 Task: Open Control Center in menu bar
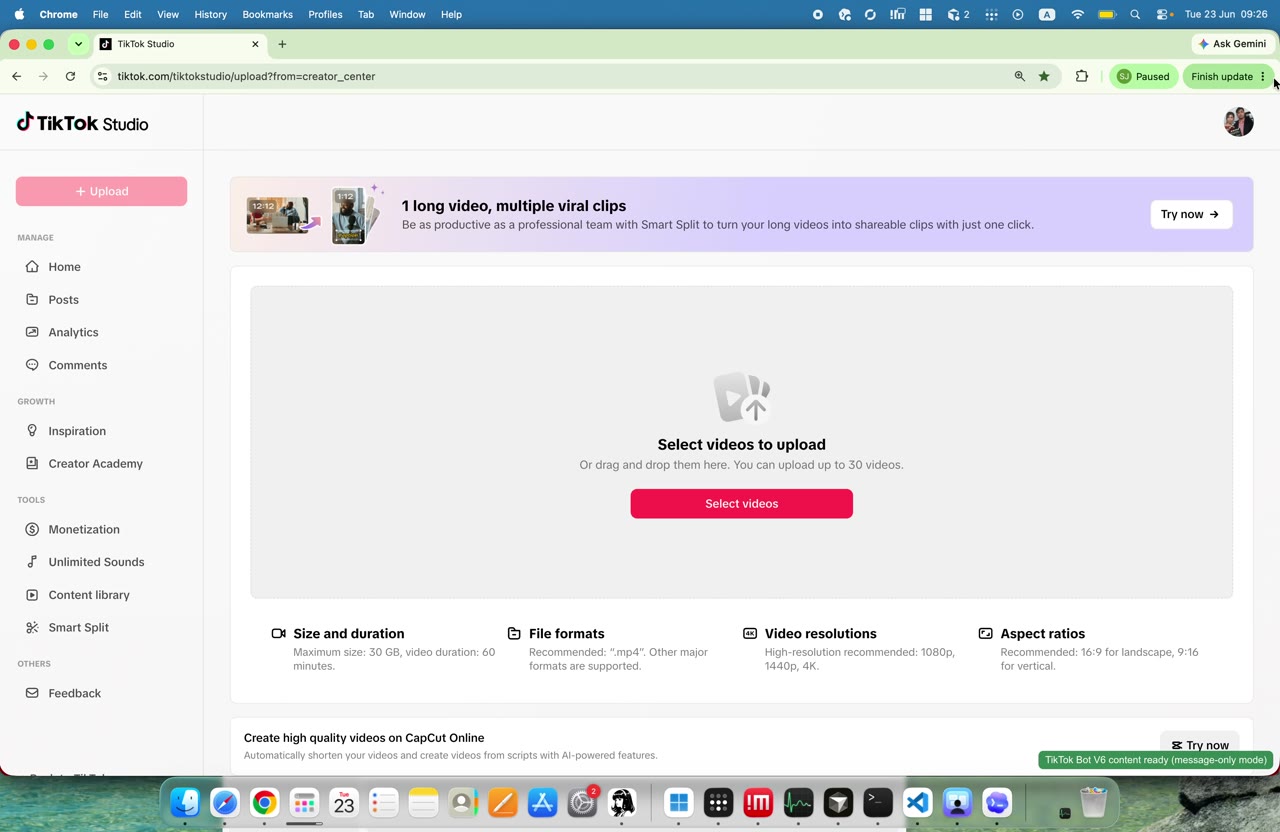click(x=1164, y=14)
